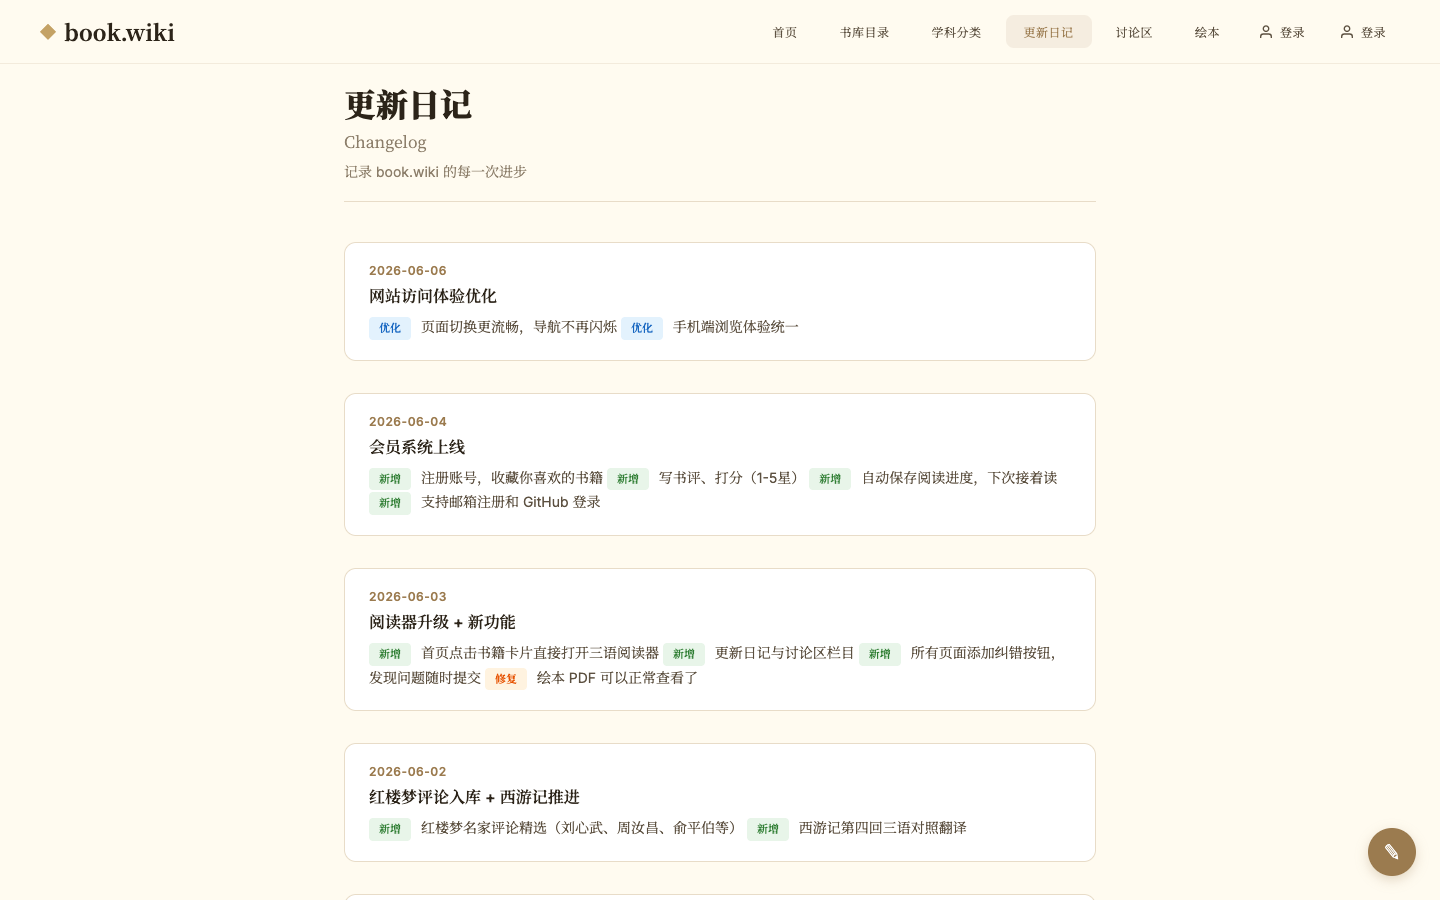Click the text 支持邮箱注册和 GitHub 登录
This screenshot has height=900, width=1440.
point(511,502)
